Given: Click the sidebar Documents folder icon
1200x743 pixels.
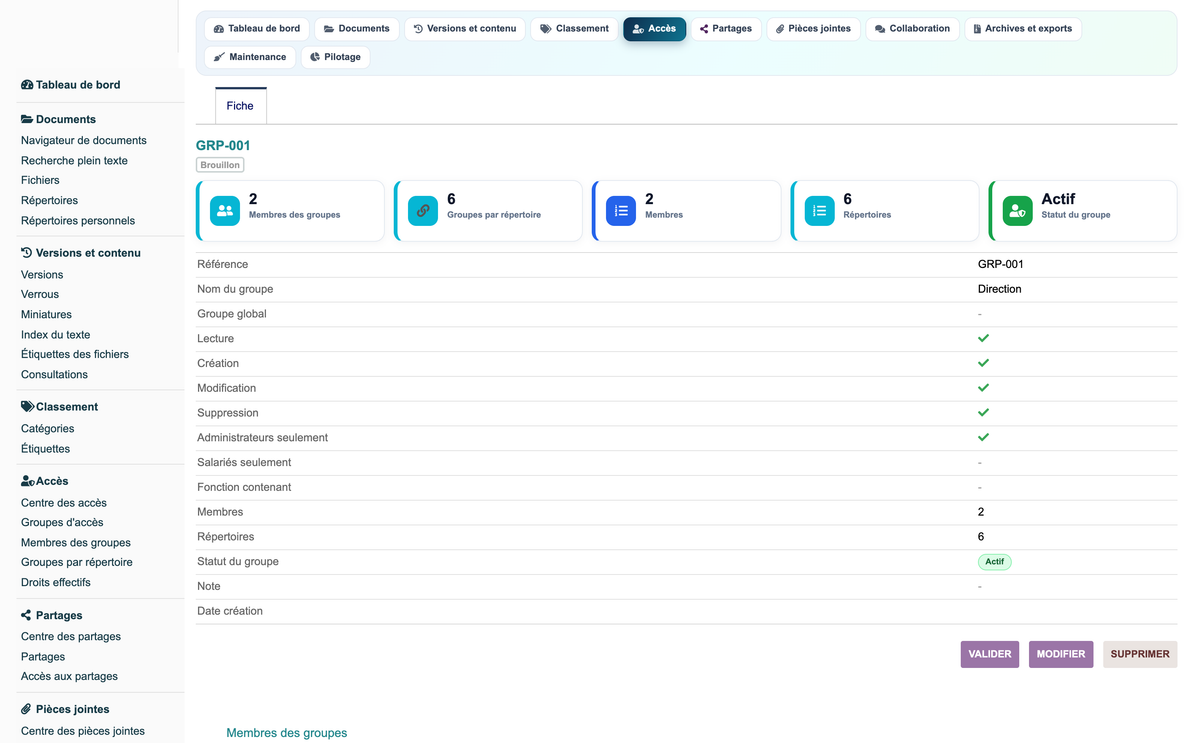Looking at the screenshot, I should [x=27, y=119].
